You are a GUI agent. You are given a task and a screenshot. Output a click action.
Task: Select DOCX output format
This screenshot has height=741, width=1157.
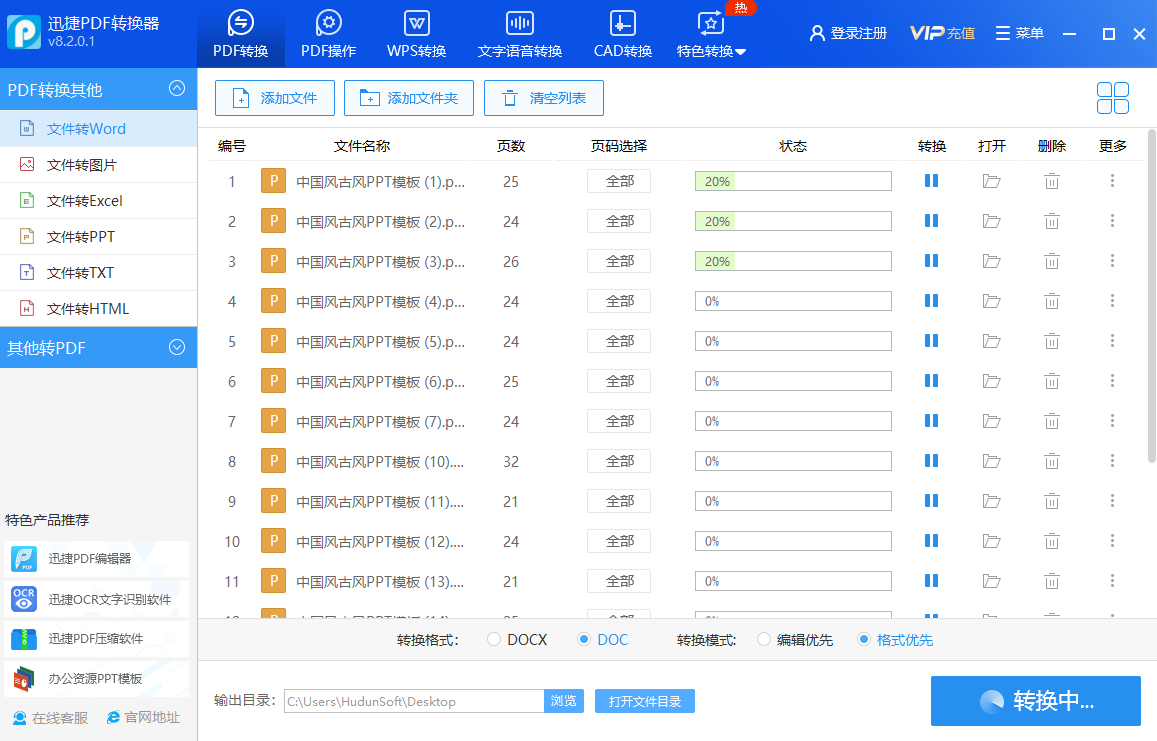point(494,640)
